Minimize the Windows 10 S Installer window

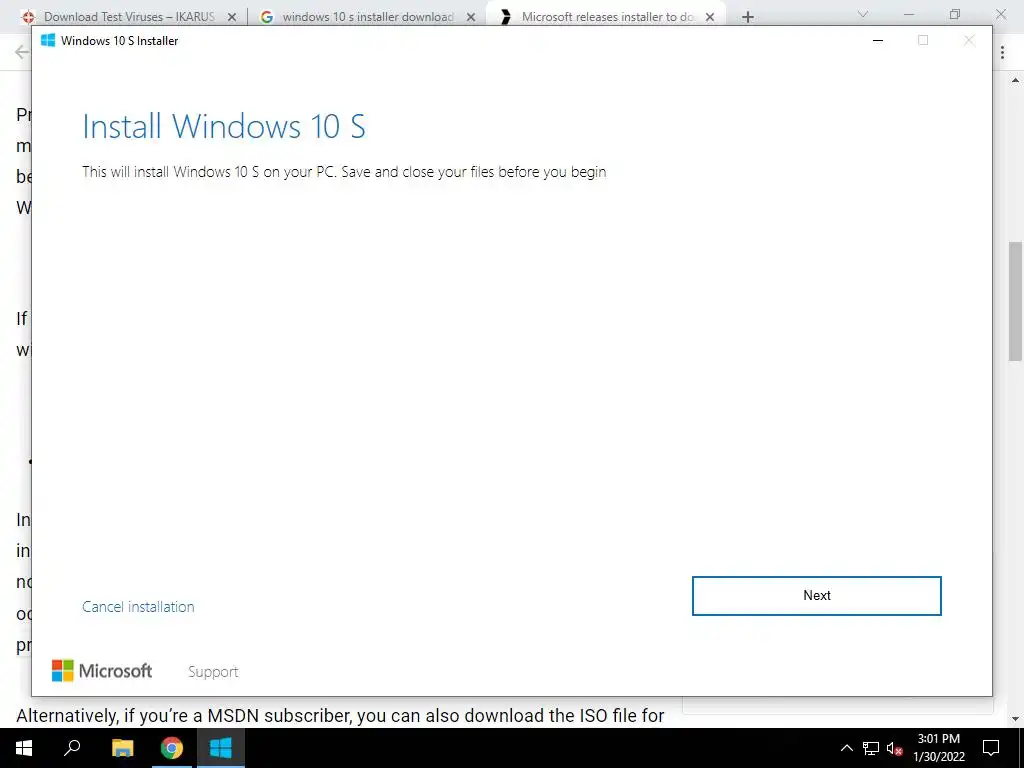[878, 40]
